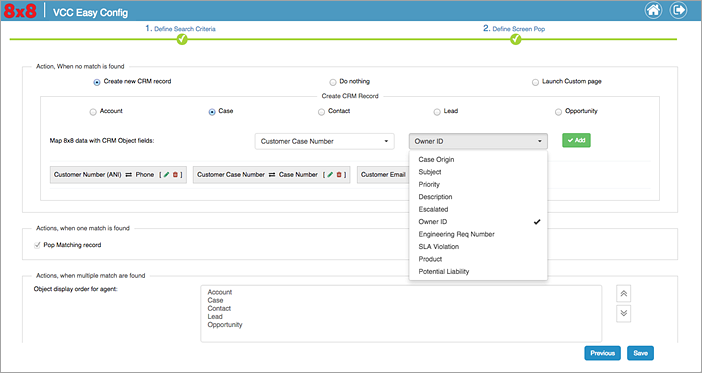Choose Account as CRM record type
The image size is (702, 373).
[93, 112]
